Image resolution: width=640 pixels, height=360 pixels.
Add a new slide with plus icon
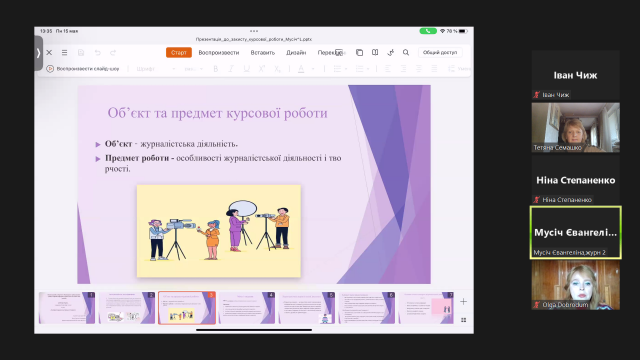coord(463,302)
